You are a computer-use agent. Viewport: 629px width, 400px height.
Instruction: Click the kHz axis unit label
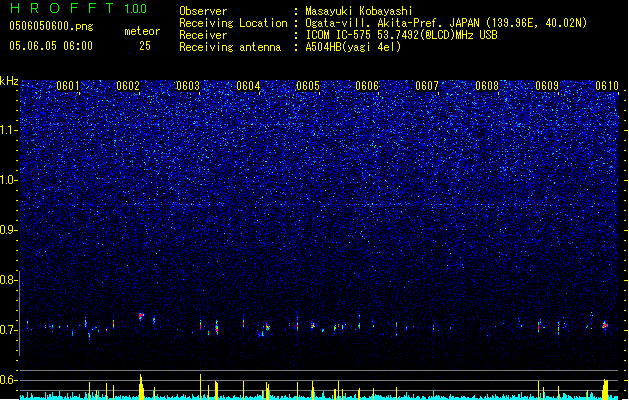point(9,81)
